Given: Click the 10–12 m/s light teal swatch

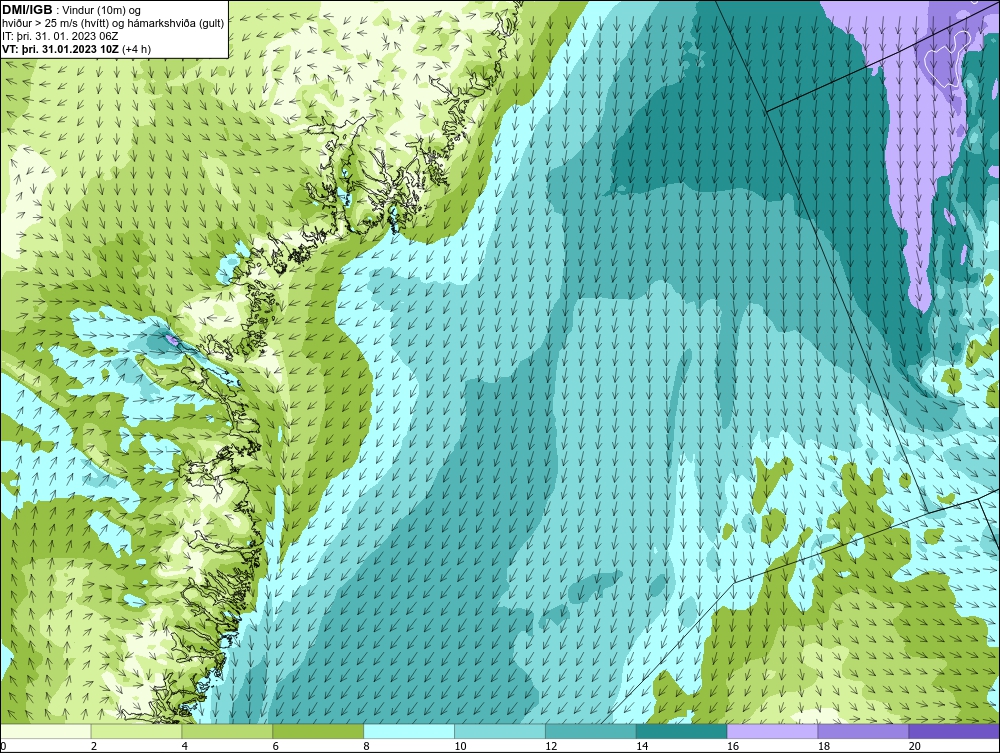Looking at the screenshot, I should click(500, 731).
